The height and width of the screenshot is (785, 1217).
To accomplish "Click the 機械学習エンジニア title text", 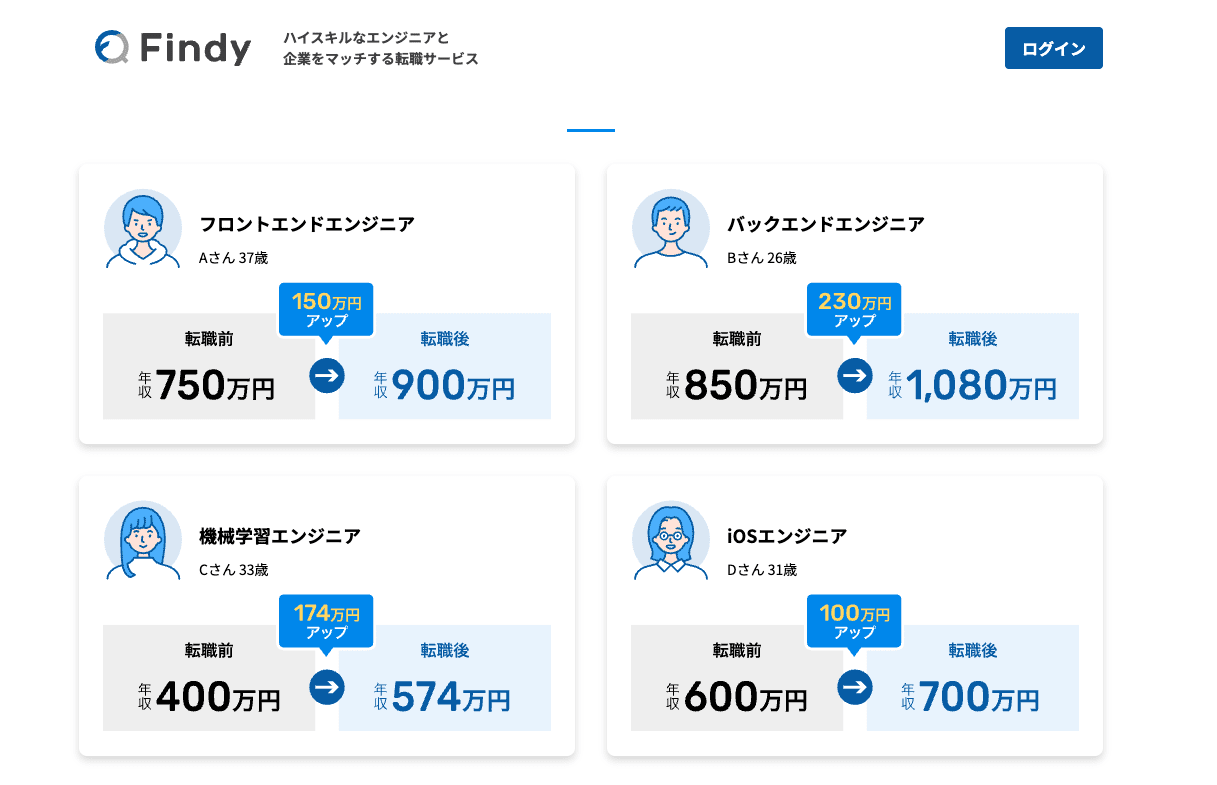I will click(x=280, y=536).
